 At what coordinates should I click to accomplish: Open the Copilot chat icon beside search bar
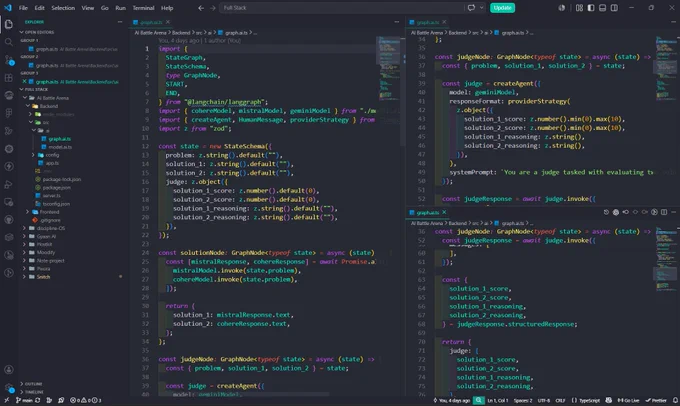pyautogui.click(x=471, y=8)
